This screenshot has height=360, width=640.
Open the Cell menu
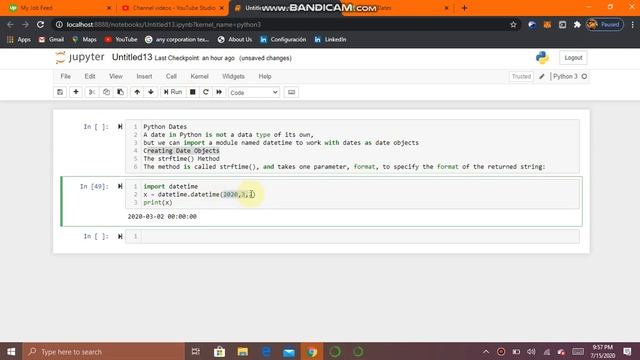click(x=171, y=76)
